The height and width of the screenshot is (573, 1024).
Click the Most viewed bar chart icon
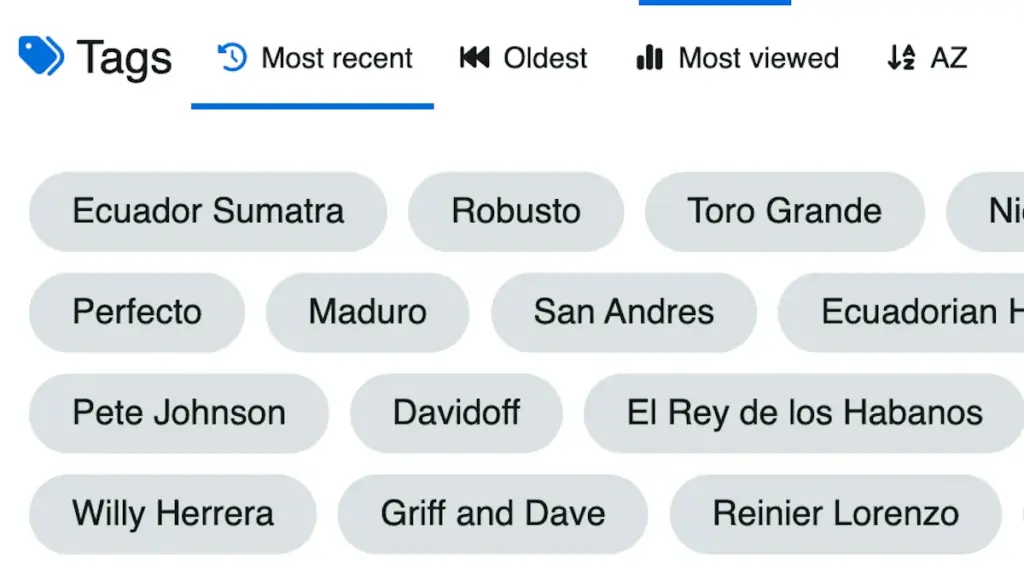(650, 58)
